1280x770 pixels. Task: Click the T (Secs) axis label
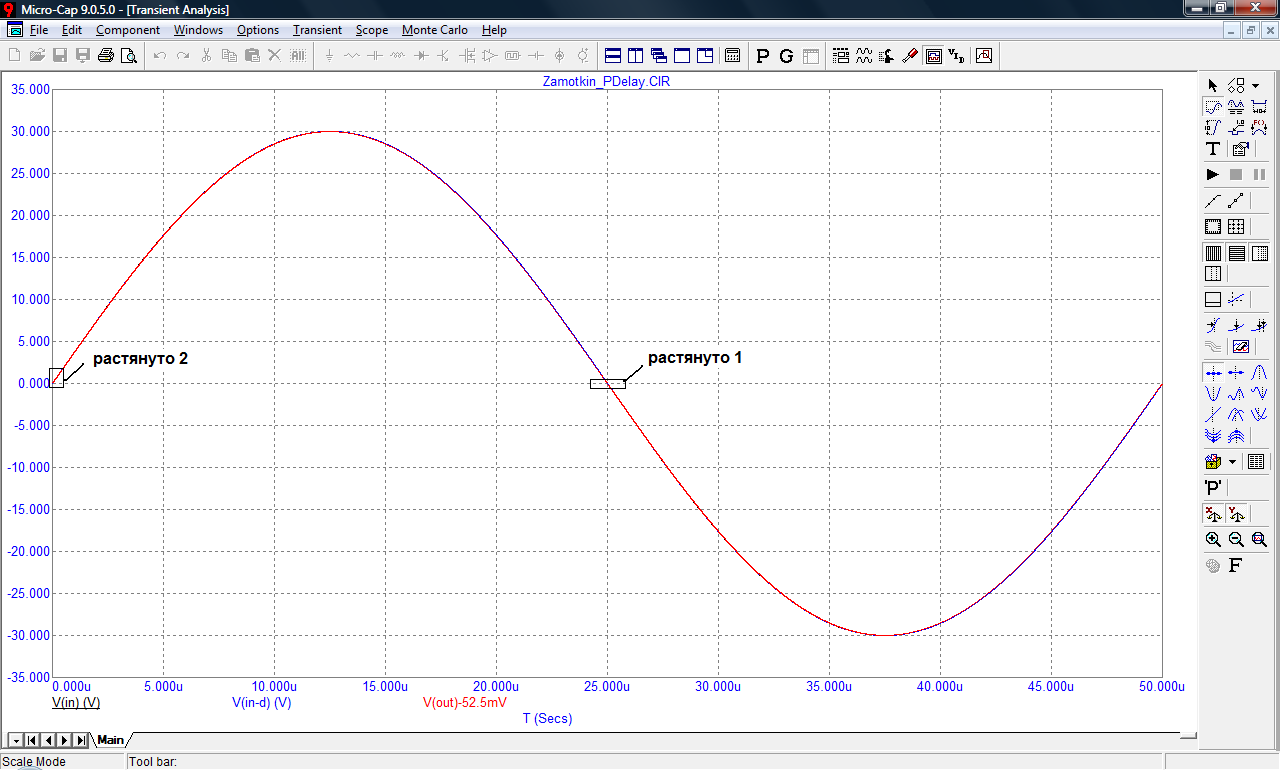pos(547,718)
